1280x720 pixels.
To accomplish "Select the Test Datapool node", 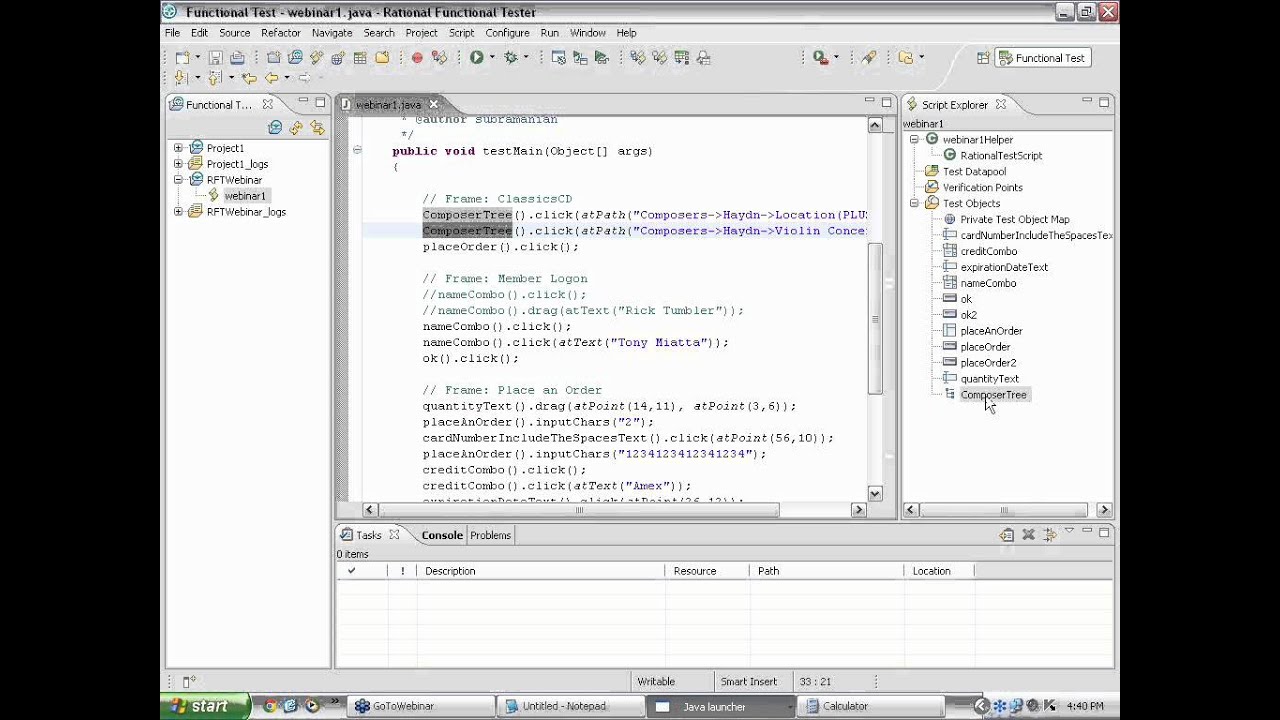I will (x=974, y=171).
